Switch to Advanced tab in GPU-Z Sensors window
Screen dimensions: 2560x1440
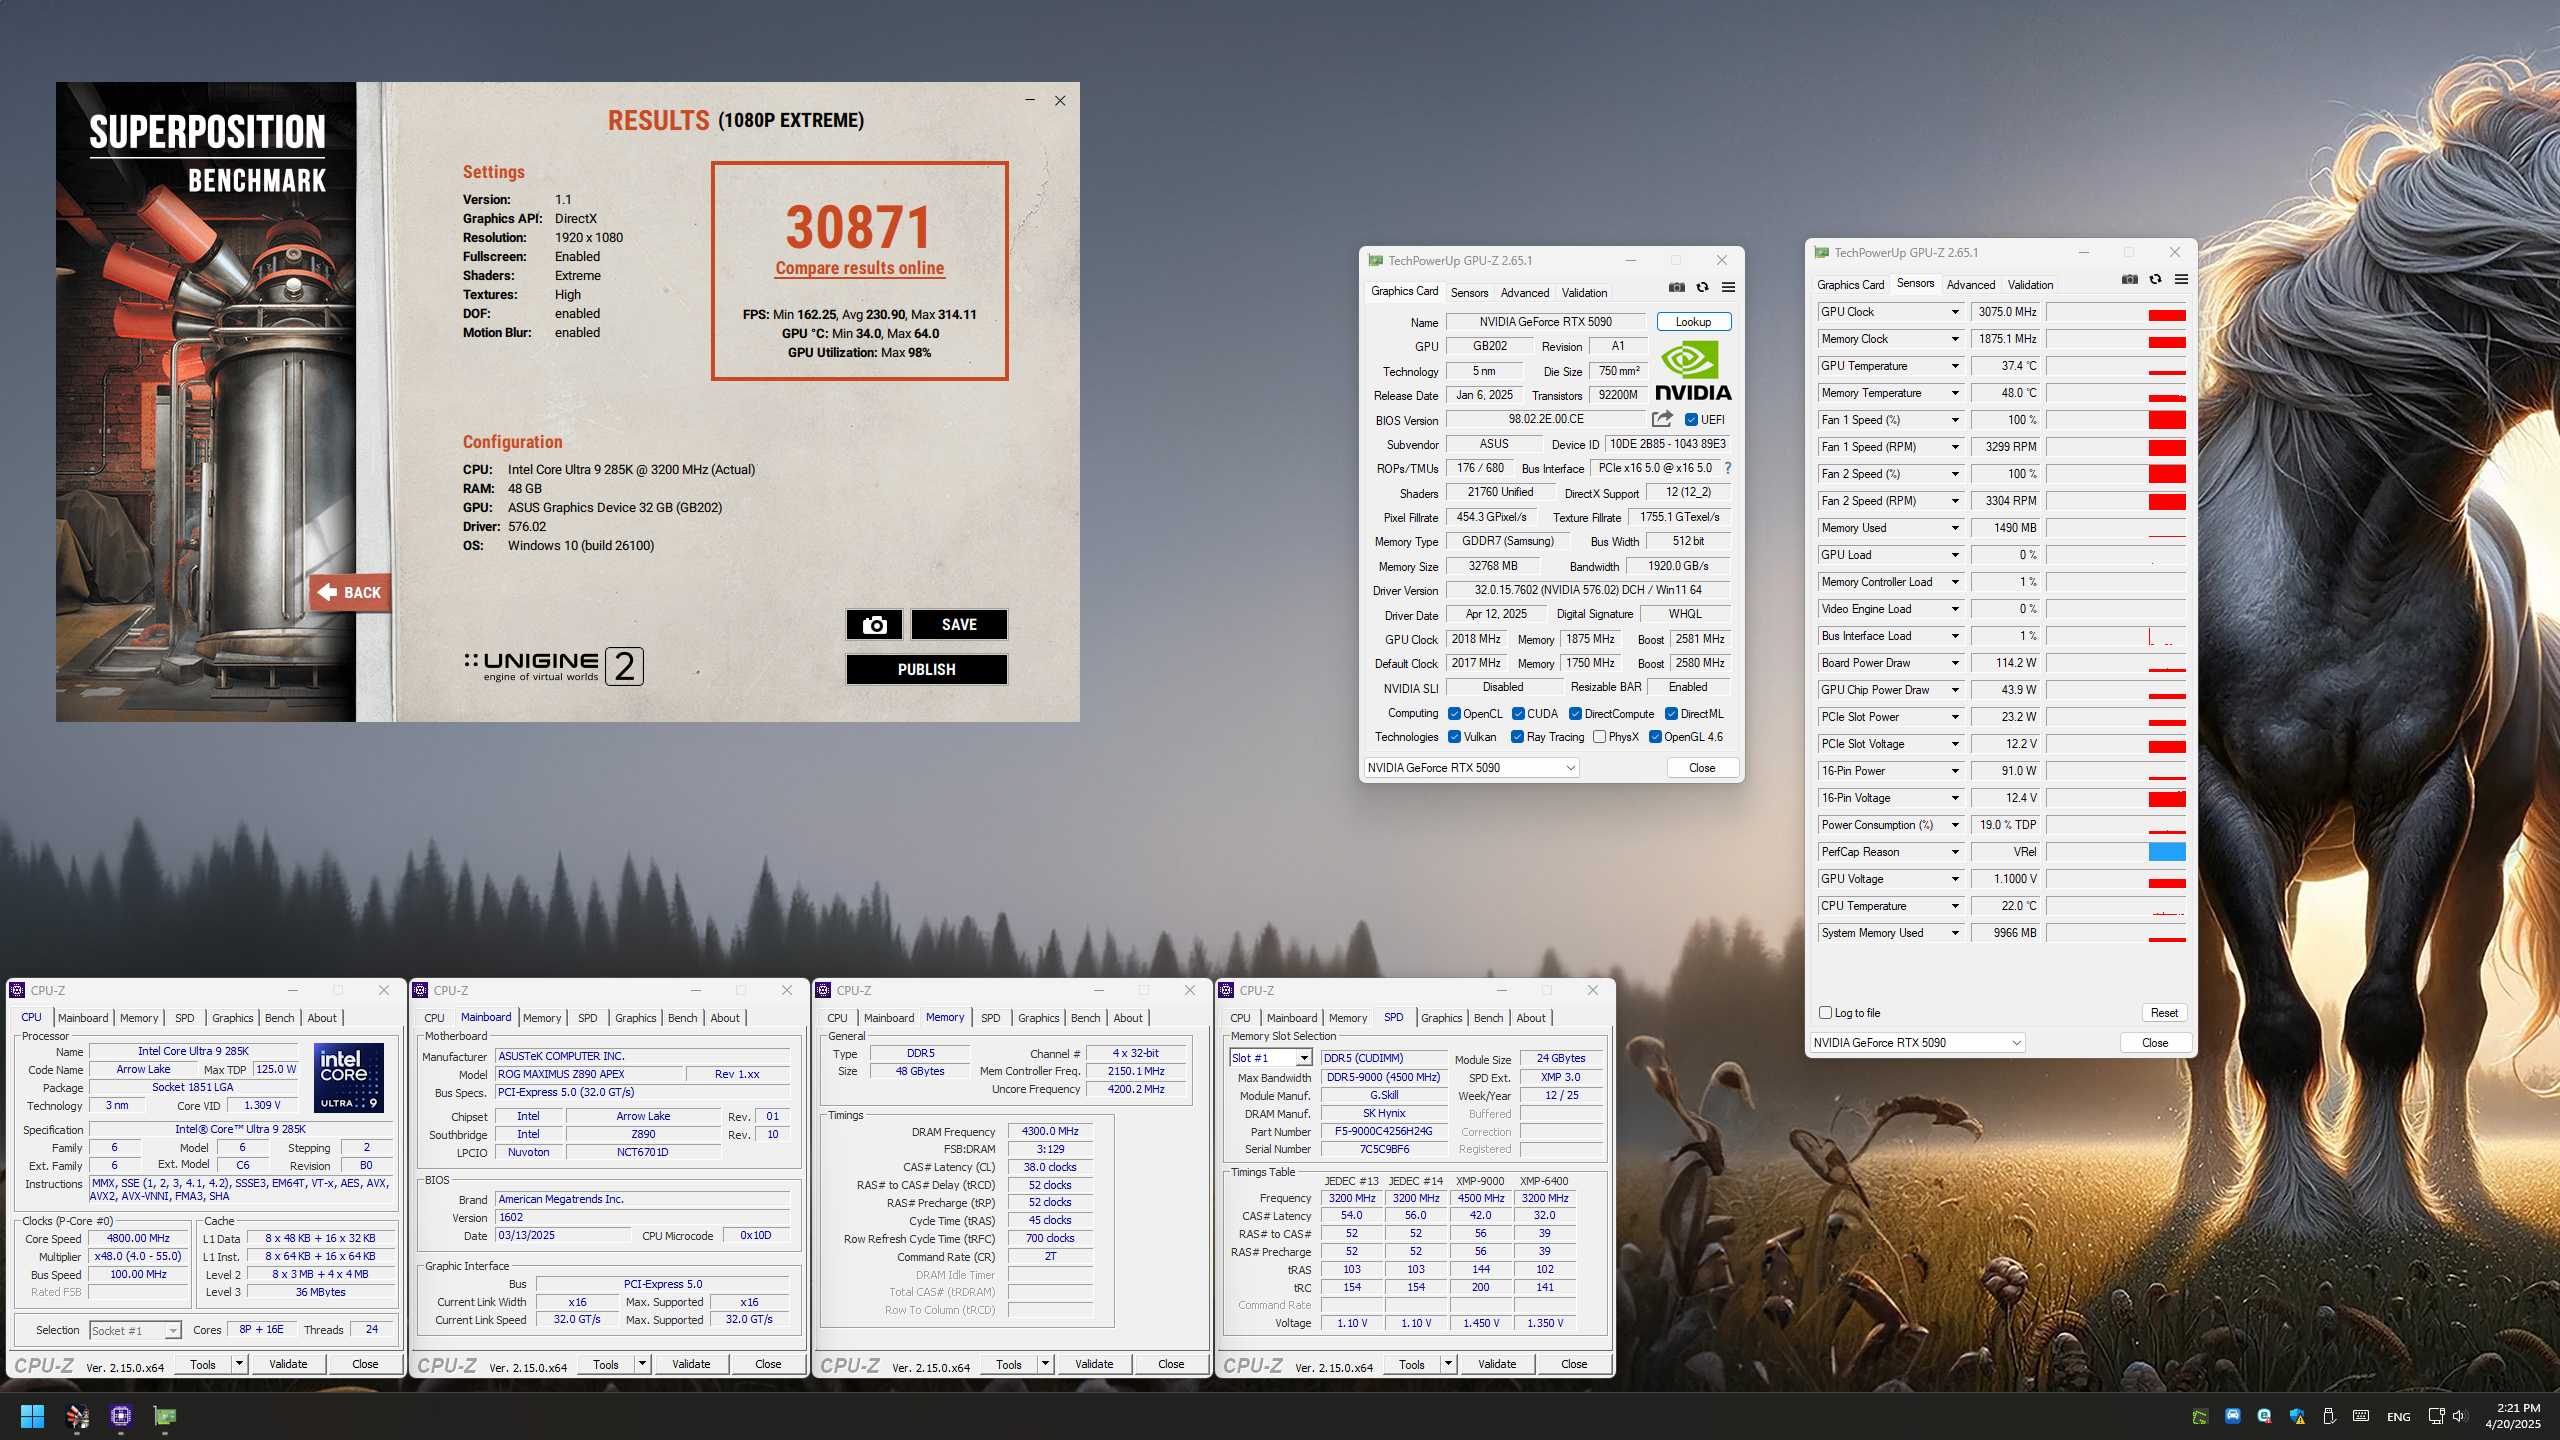(x=1971, y=285)
